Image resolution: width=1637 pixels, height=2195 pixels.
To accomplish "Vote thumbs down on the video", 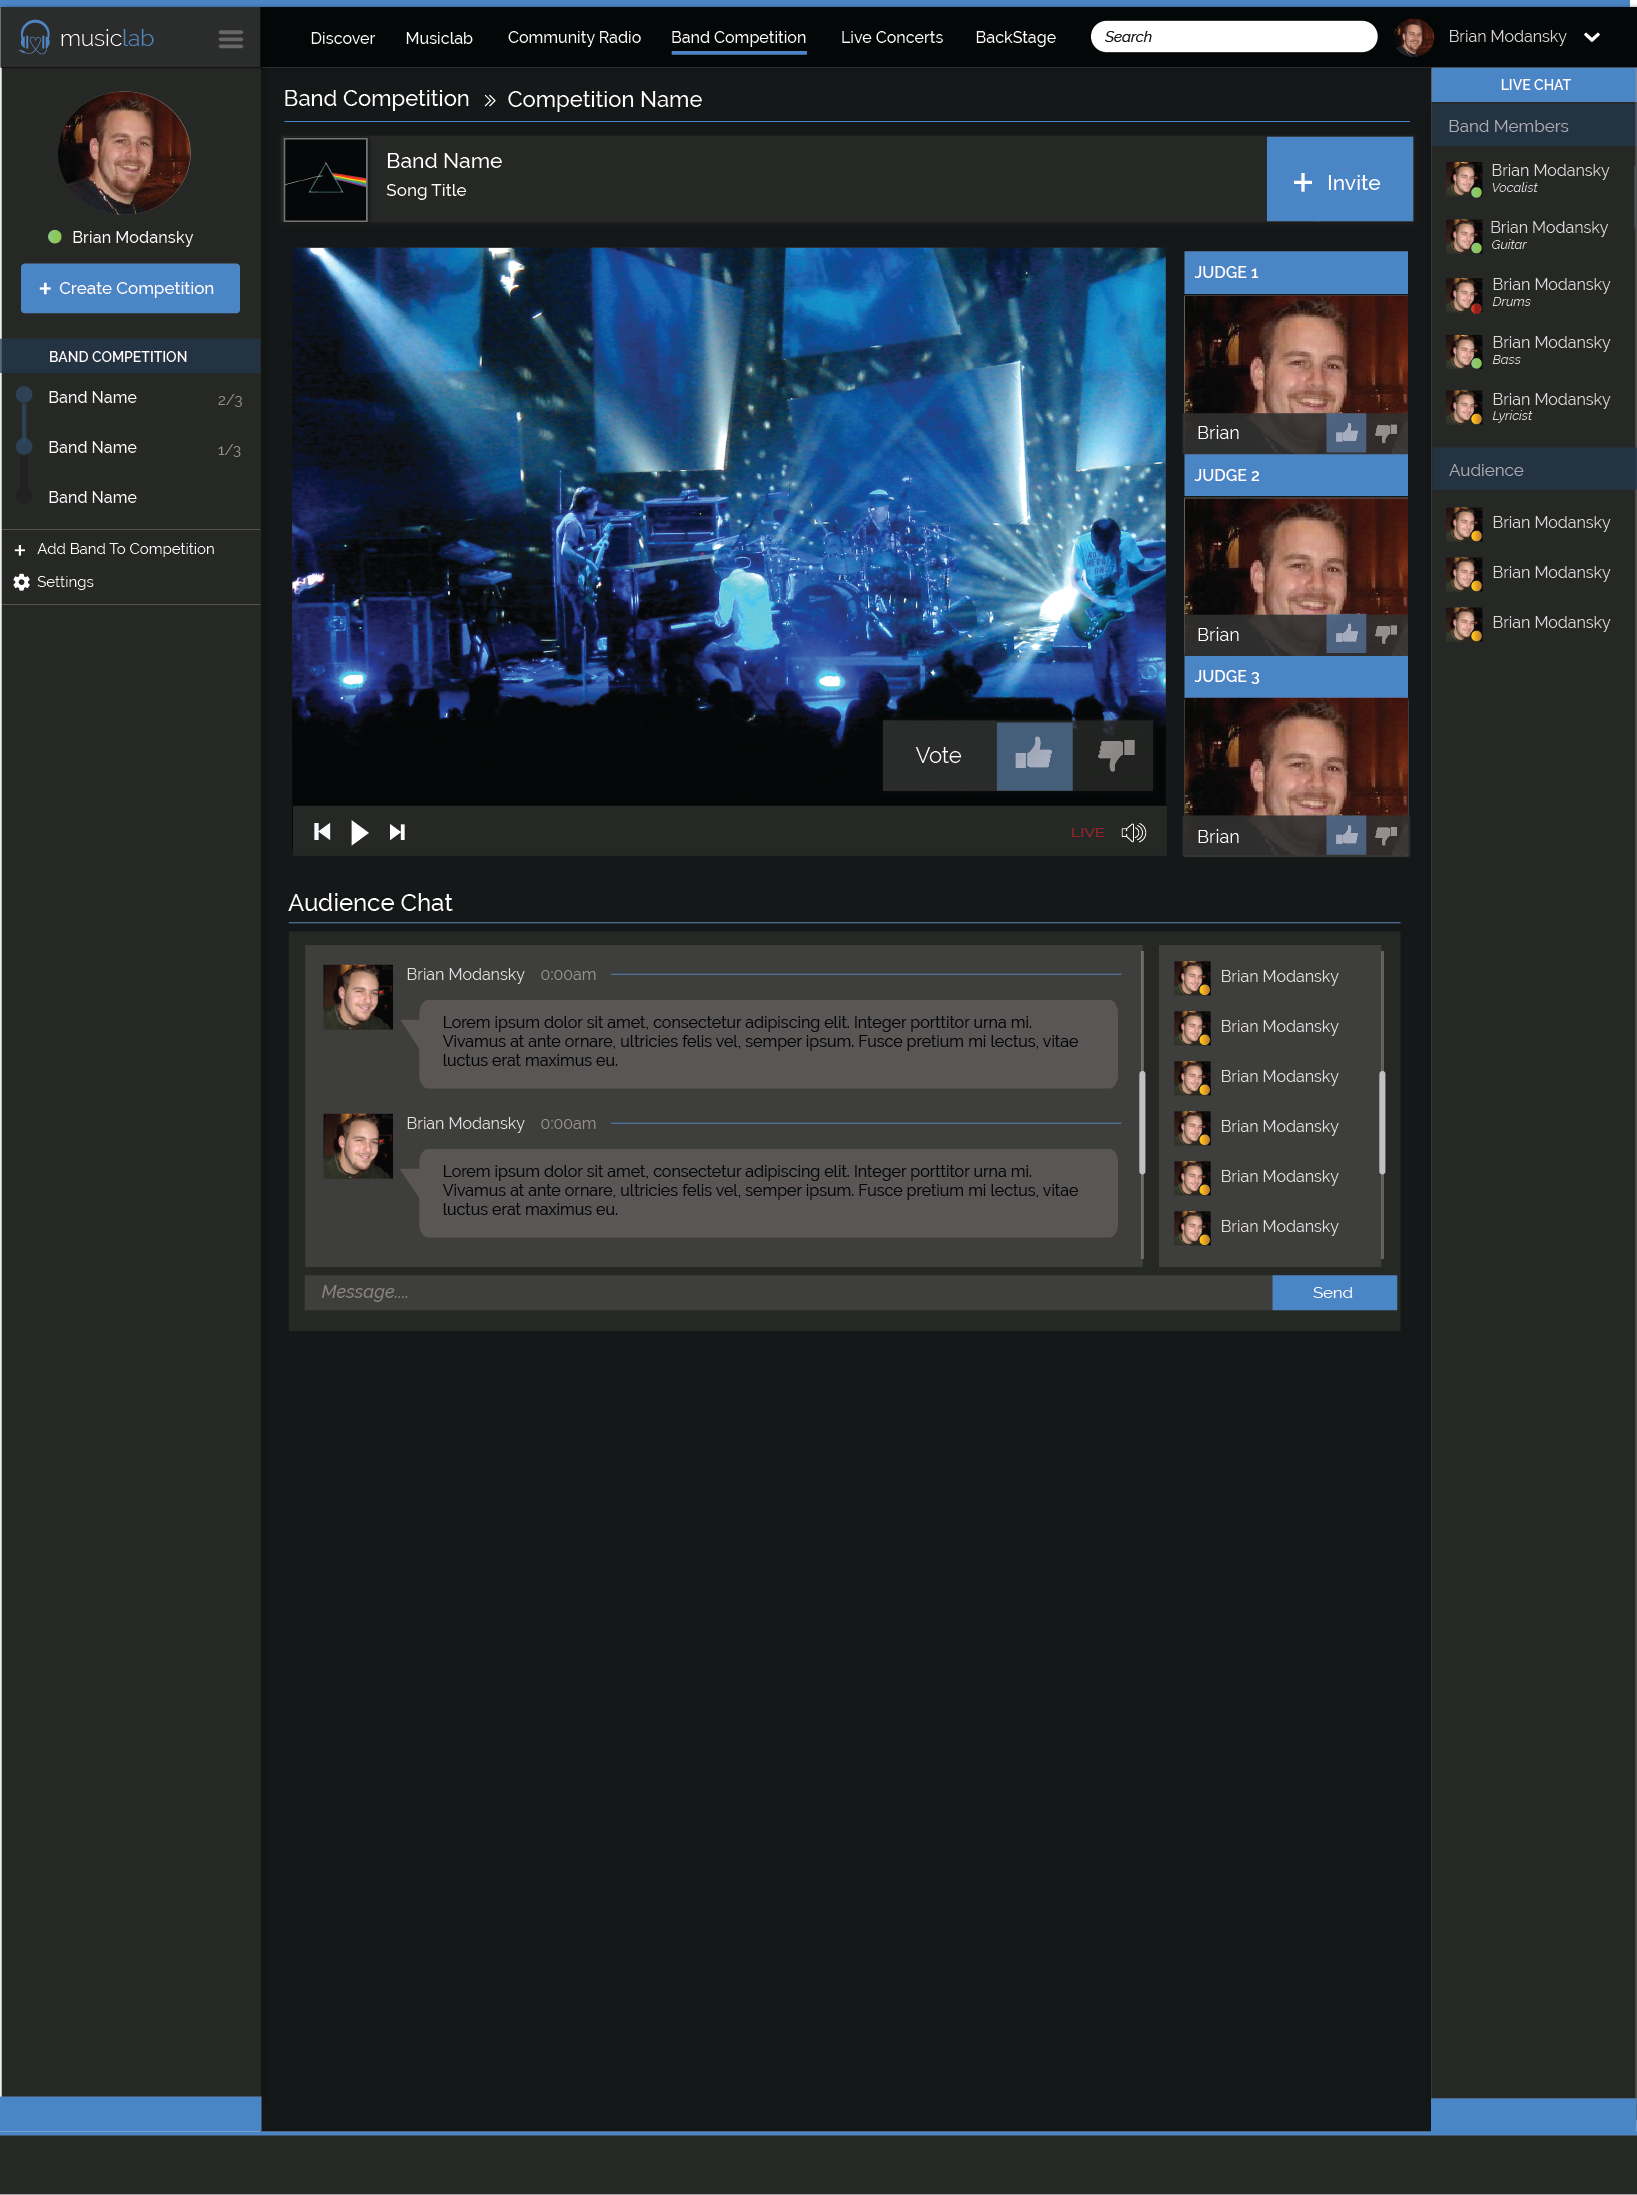I will (1114, 755).
